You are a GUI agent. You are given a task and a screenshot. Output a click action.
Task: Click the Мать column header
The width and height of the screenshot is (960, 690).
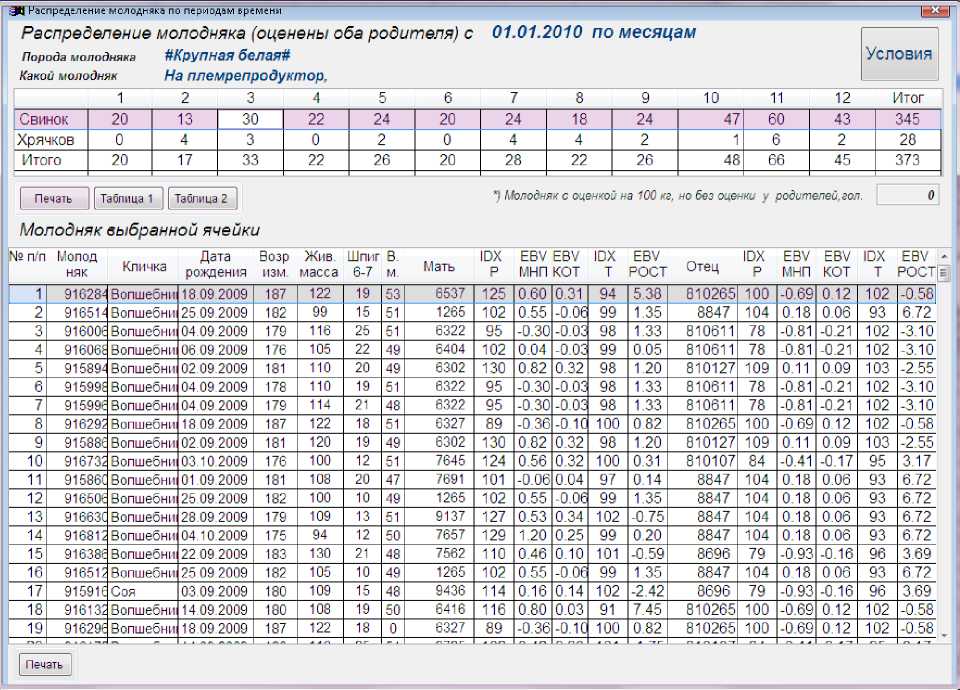pos(439,266)
